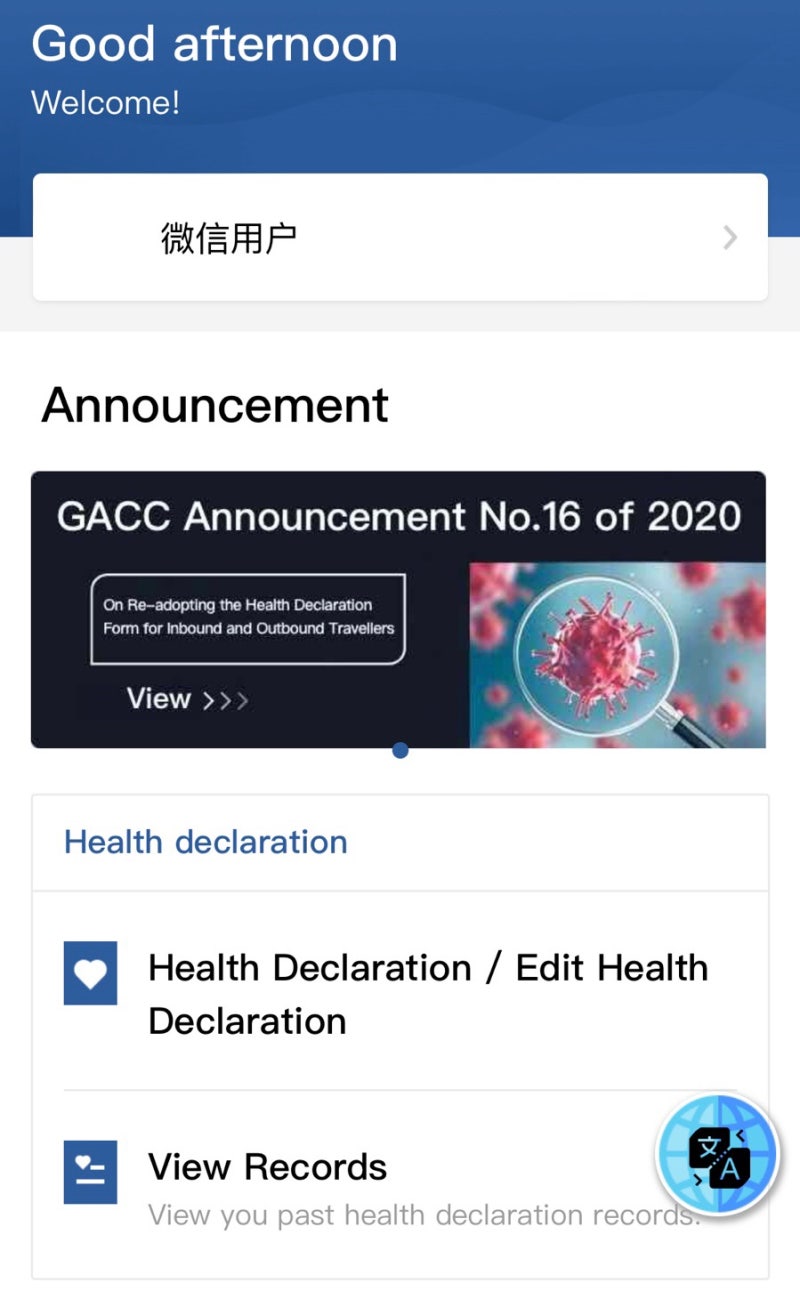This screenshot has width=800, height=1299.
Task: Tap the heart Health Declaration icon
Action: pyautogui.click(x=90, y=972)
